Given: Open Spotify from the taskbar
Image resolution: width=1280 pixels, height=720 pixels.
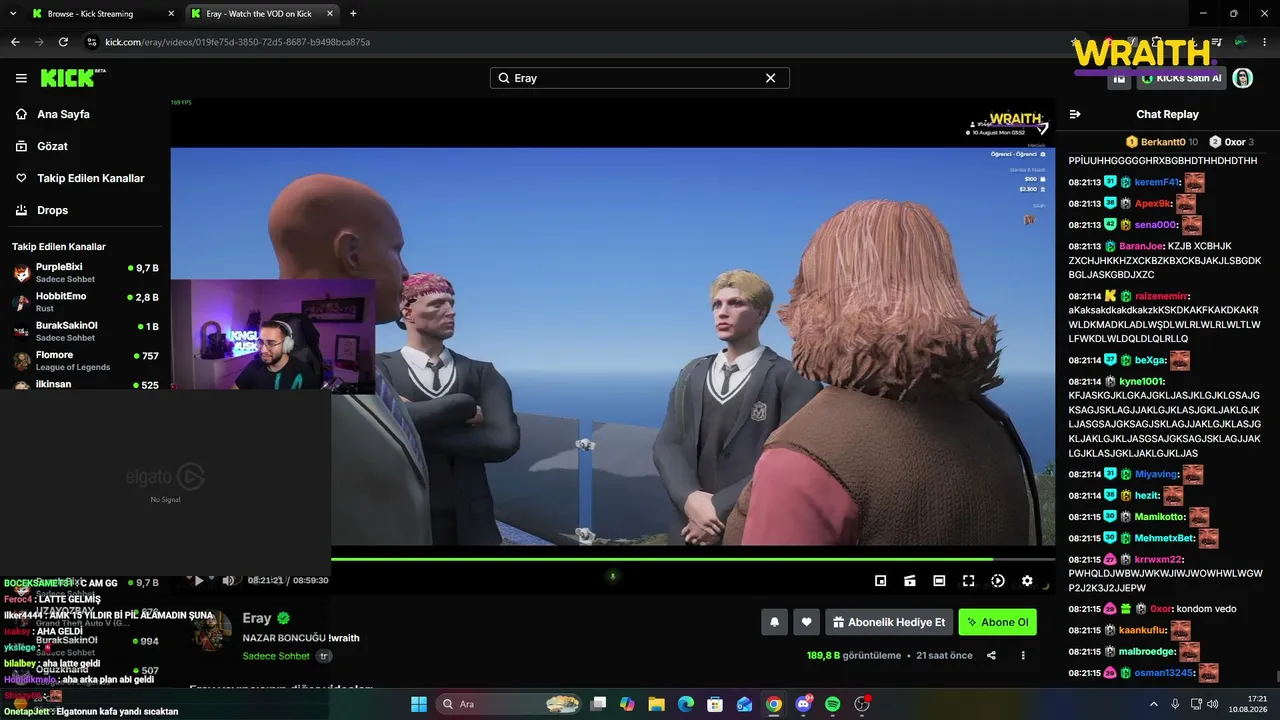Looking at the screenshot, I should click(832, 704).
